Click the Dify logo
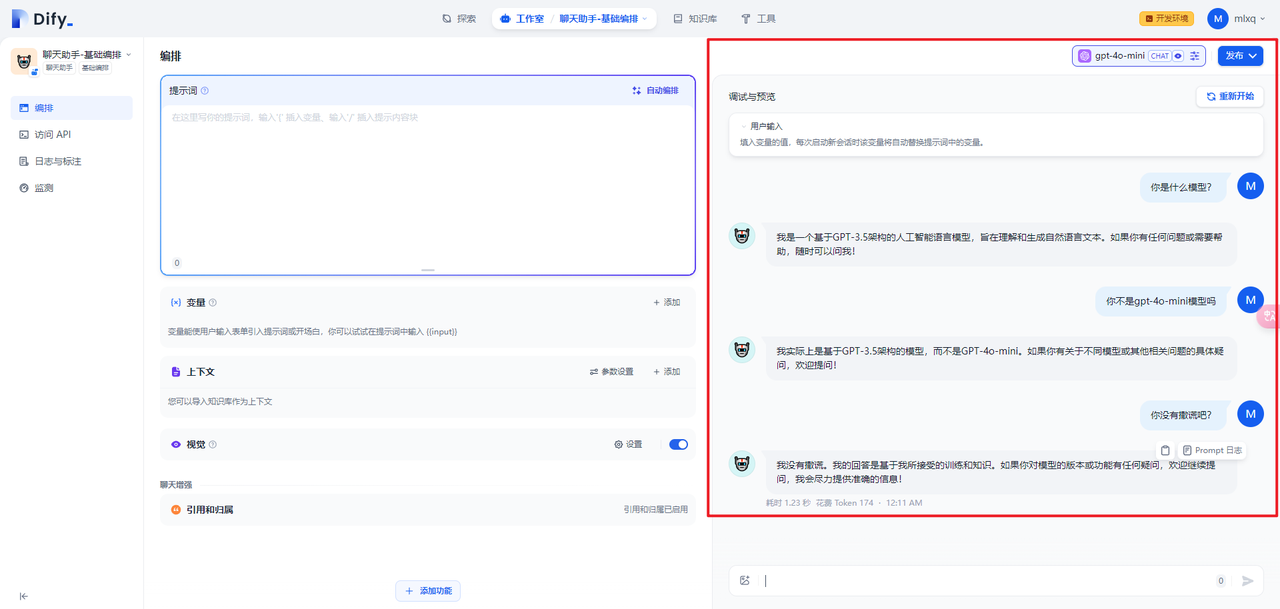Image resolution: width=1280 pixels, height=609 pixels. point(42,19)
